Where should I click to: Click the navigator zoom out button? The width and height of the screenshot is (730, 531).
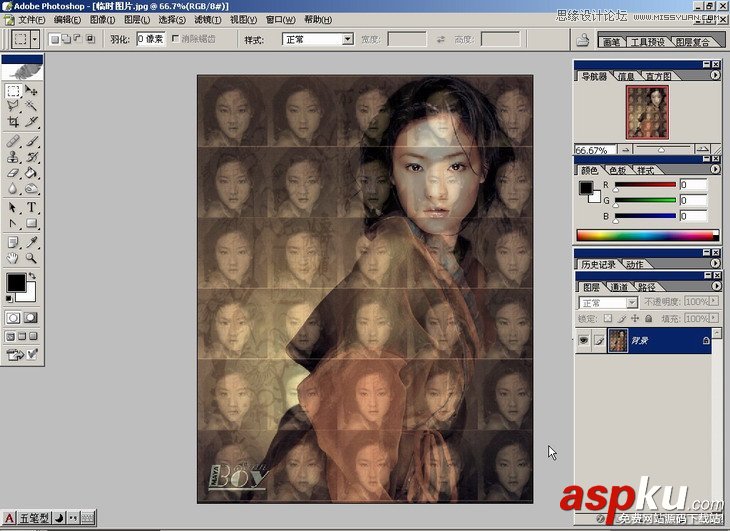625,149
